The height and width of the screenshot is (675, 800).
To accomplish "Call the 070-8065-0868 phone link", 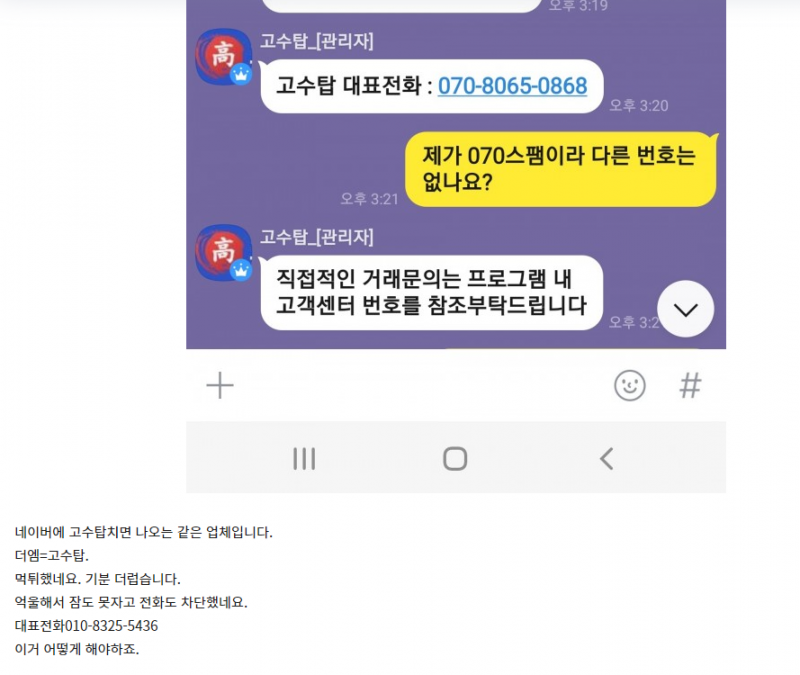I will pyautogui.click(x=512, y=86).
